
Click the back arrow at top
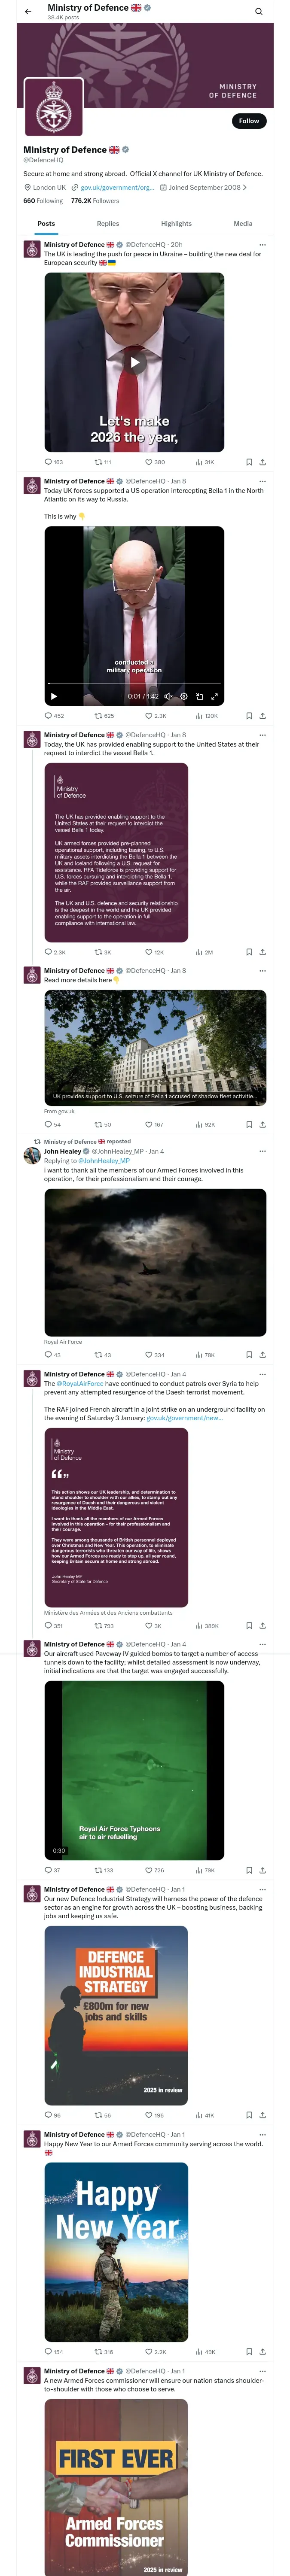(28, 11)
